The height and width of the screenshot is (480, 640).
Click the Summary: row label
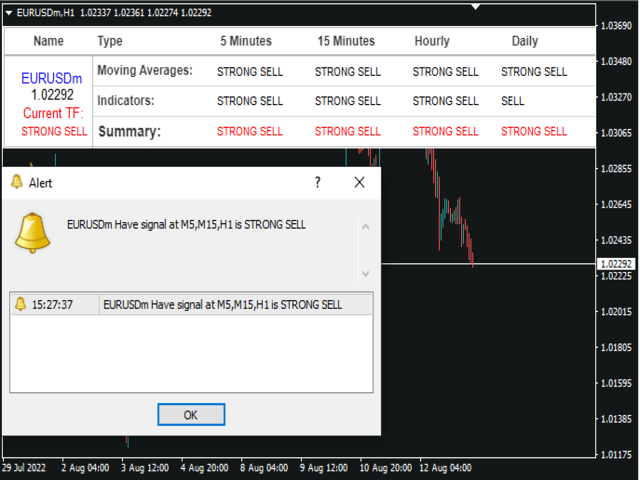coord(130,131)
